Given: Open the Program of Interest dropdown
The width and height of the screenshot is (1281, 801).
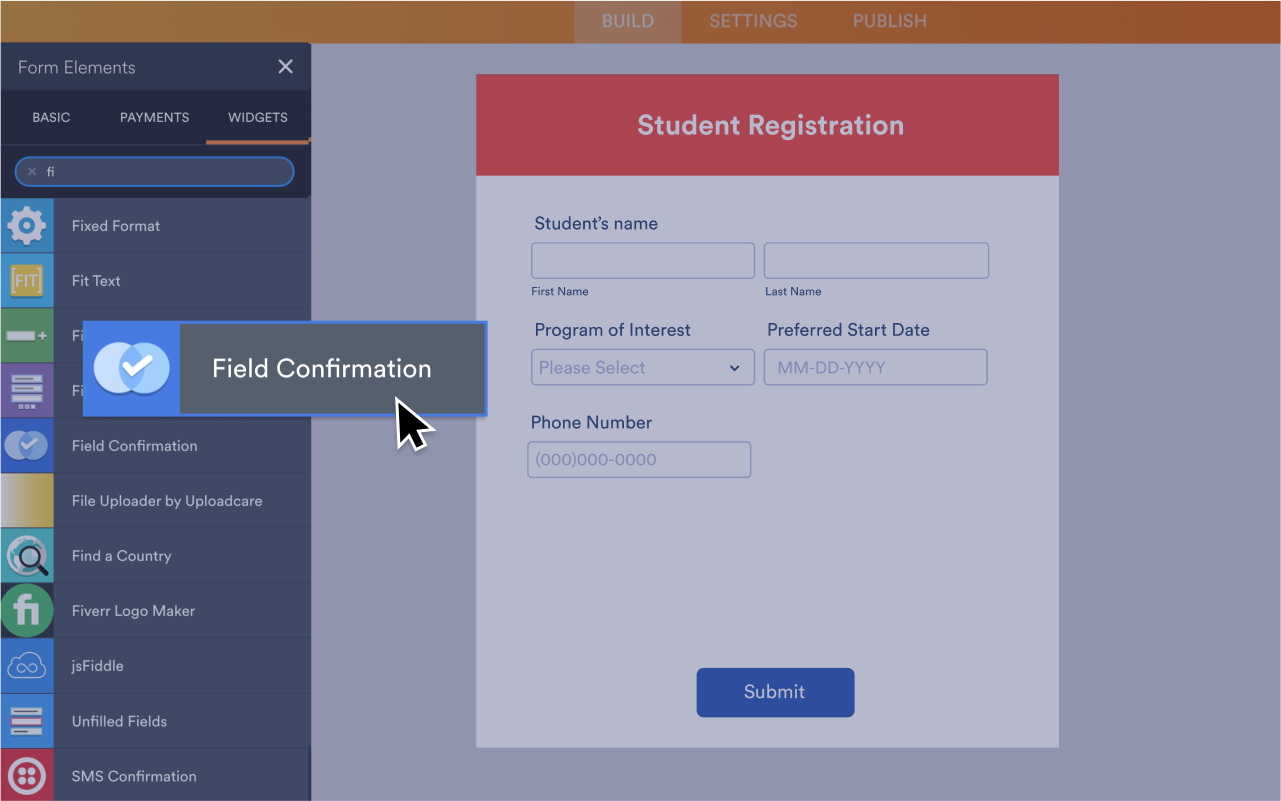Looking at the screenshot, I should [x=643, y=367].
